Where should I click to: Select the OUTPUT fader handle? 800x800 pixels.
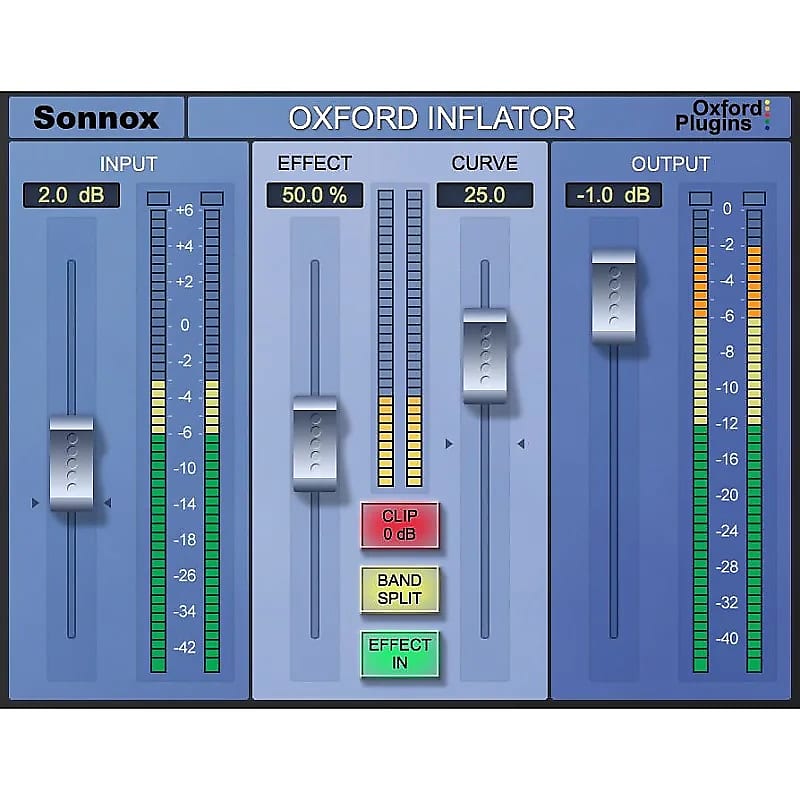pos(613,295)
